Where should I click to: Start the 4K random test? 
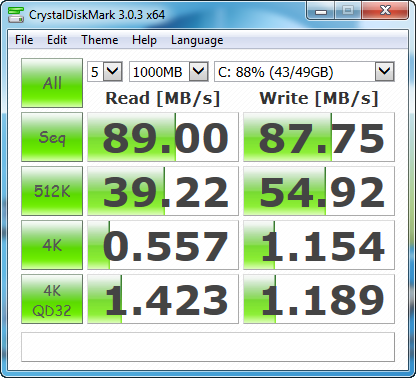(x=52, y=245)
